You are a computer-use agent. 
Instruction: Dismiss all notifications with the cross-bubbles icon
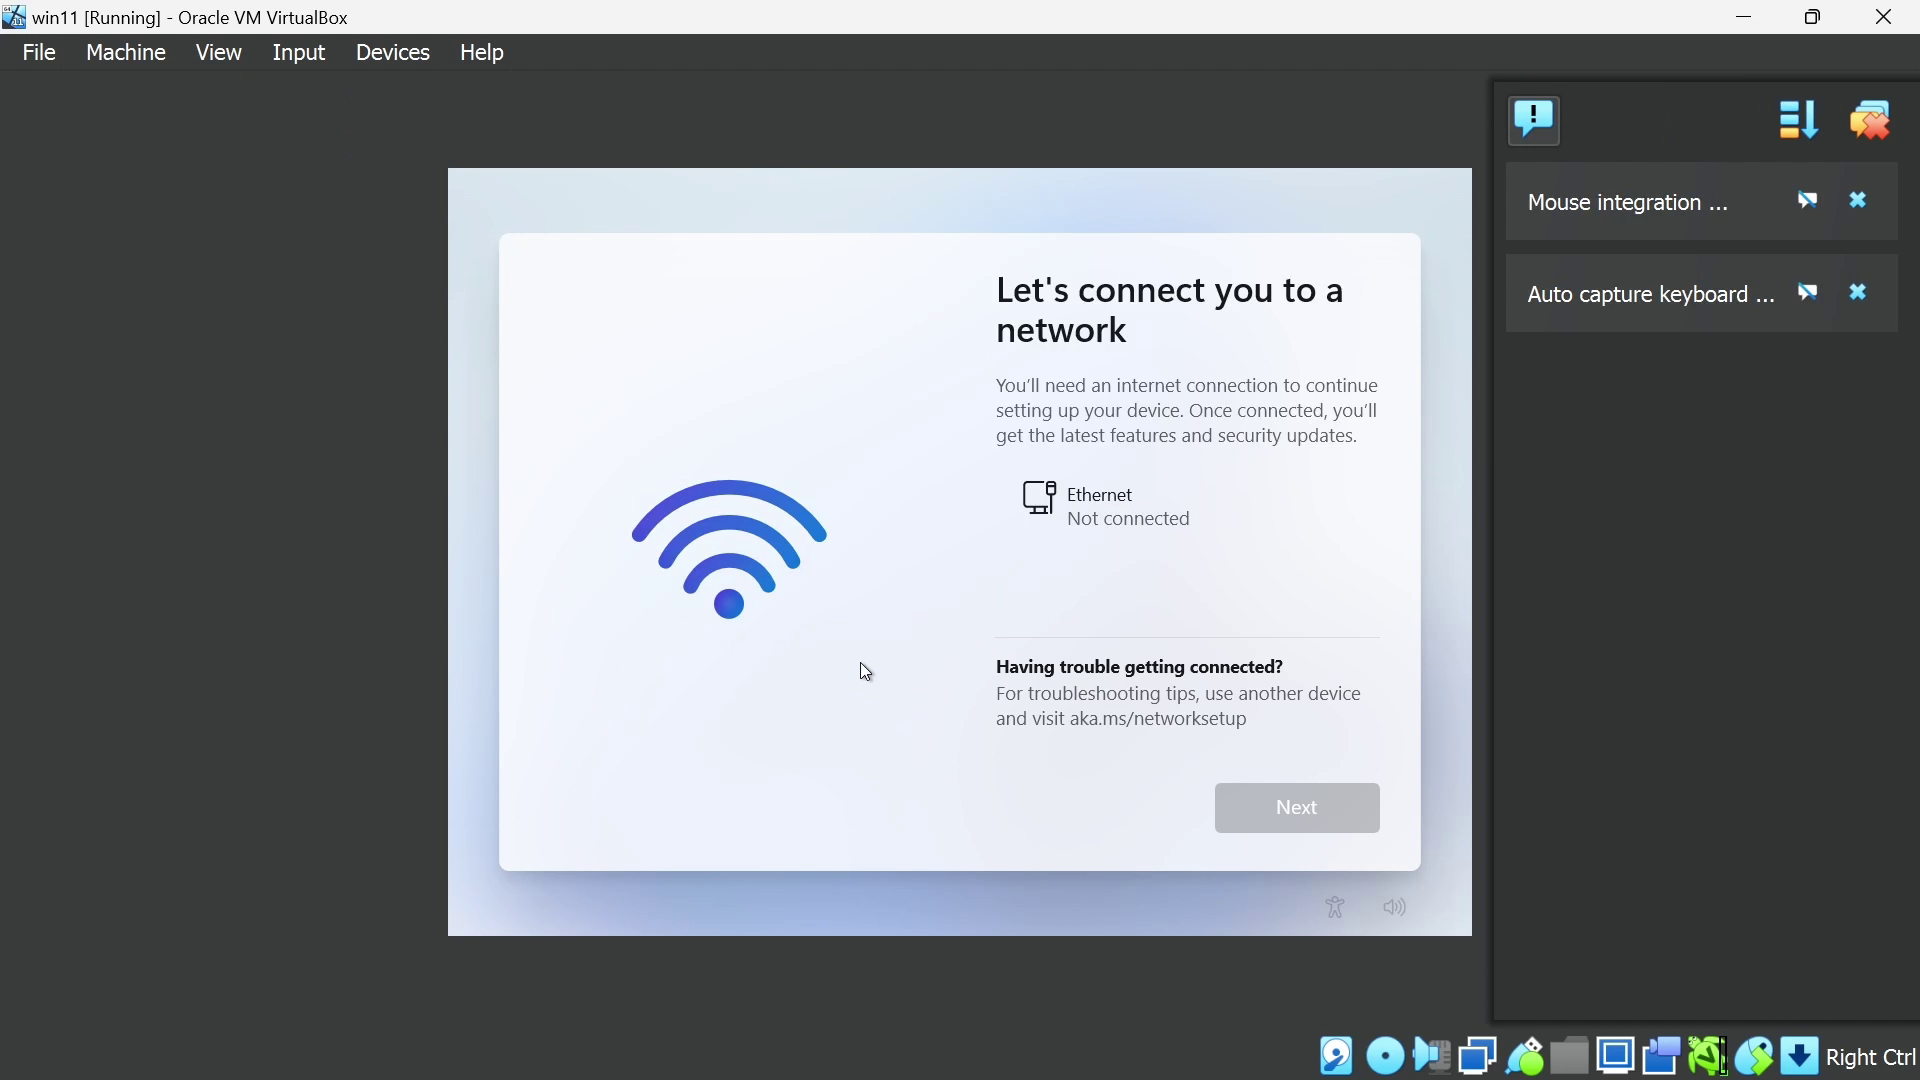[1871, 120]
